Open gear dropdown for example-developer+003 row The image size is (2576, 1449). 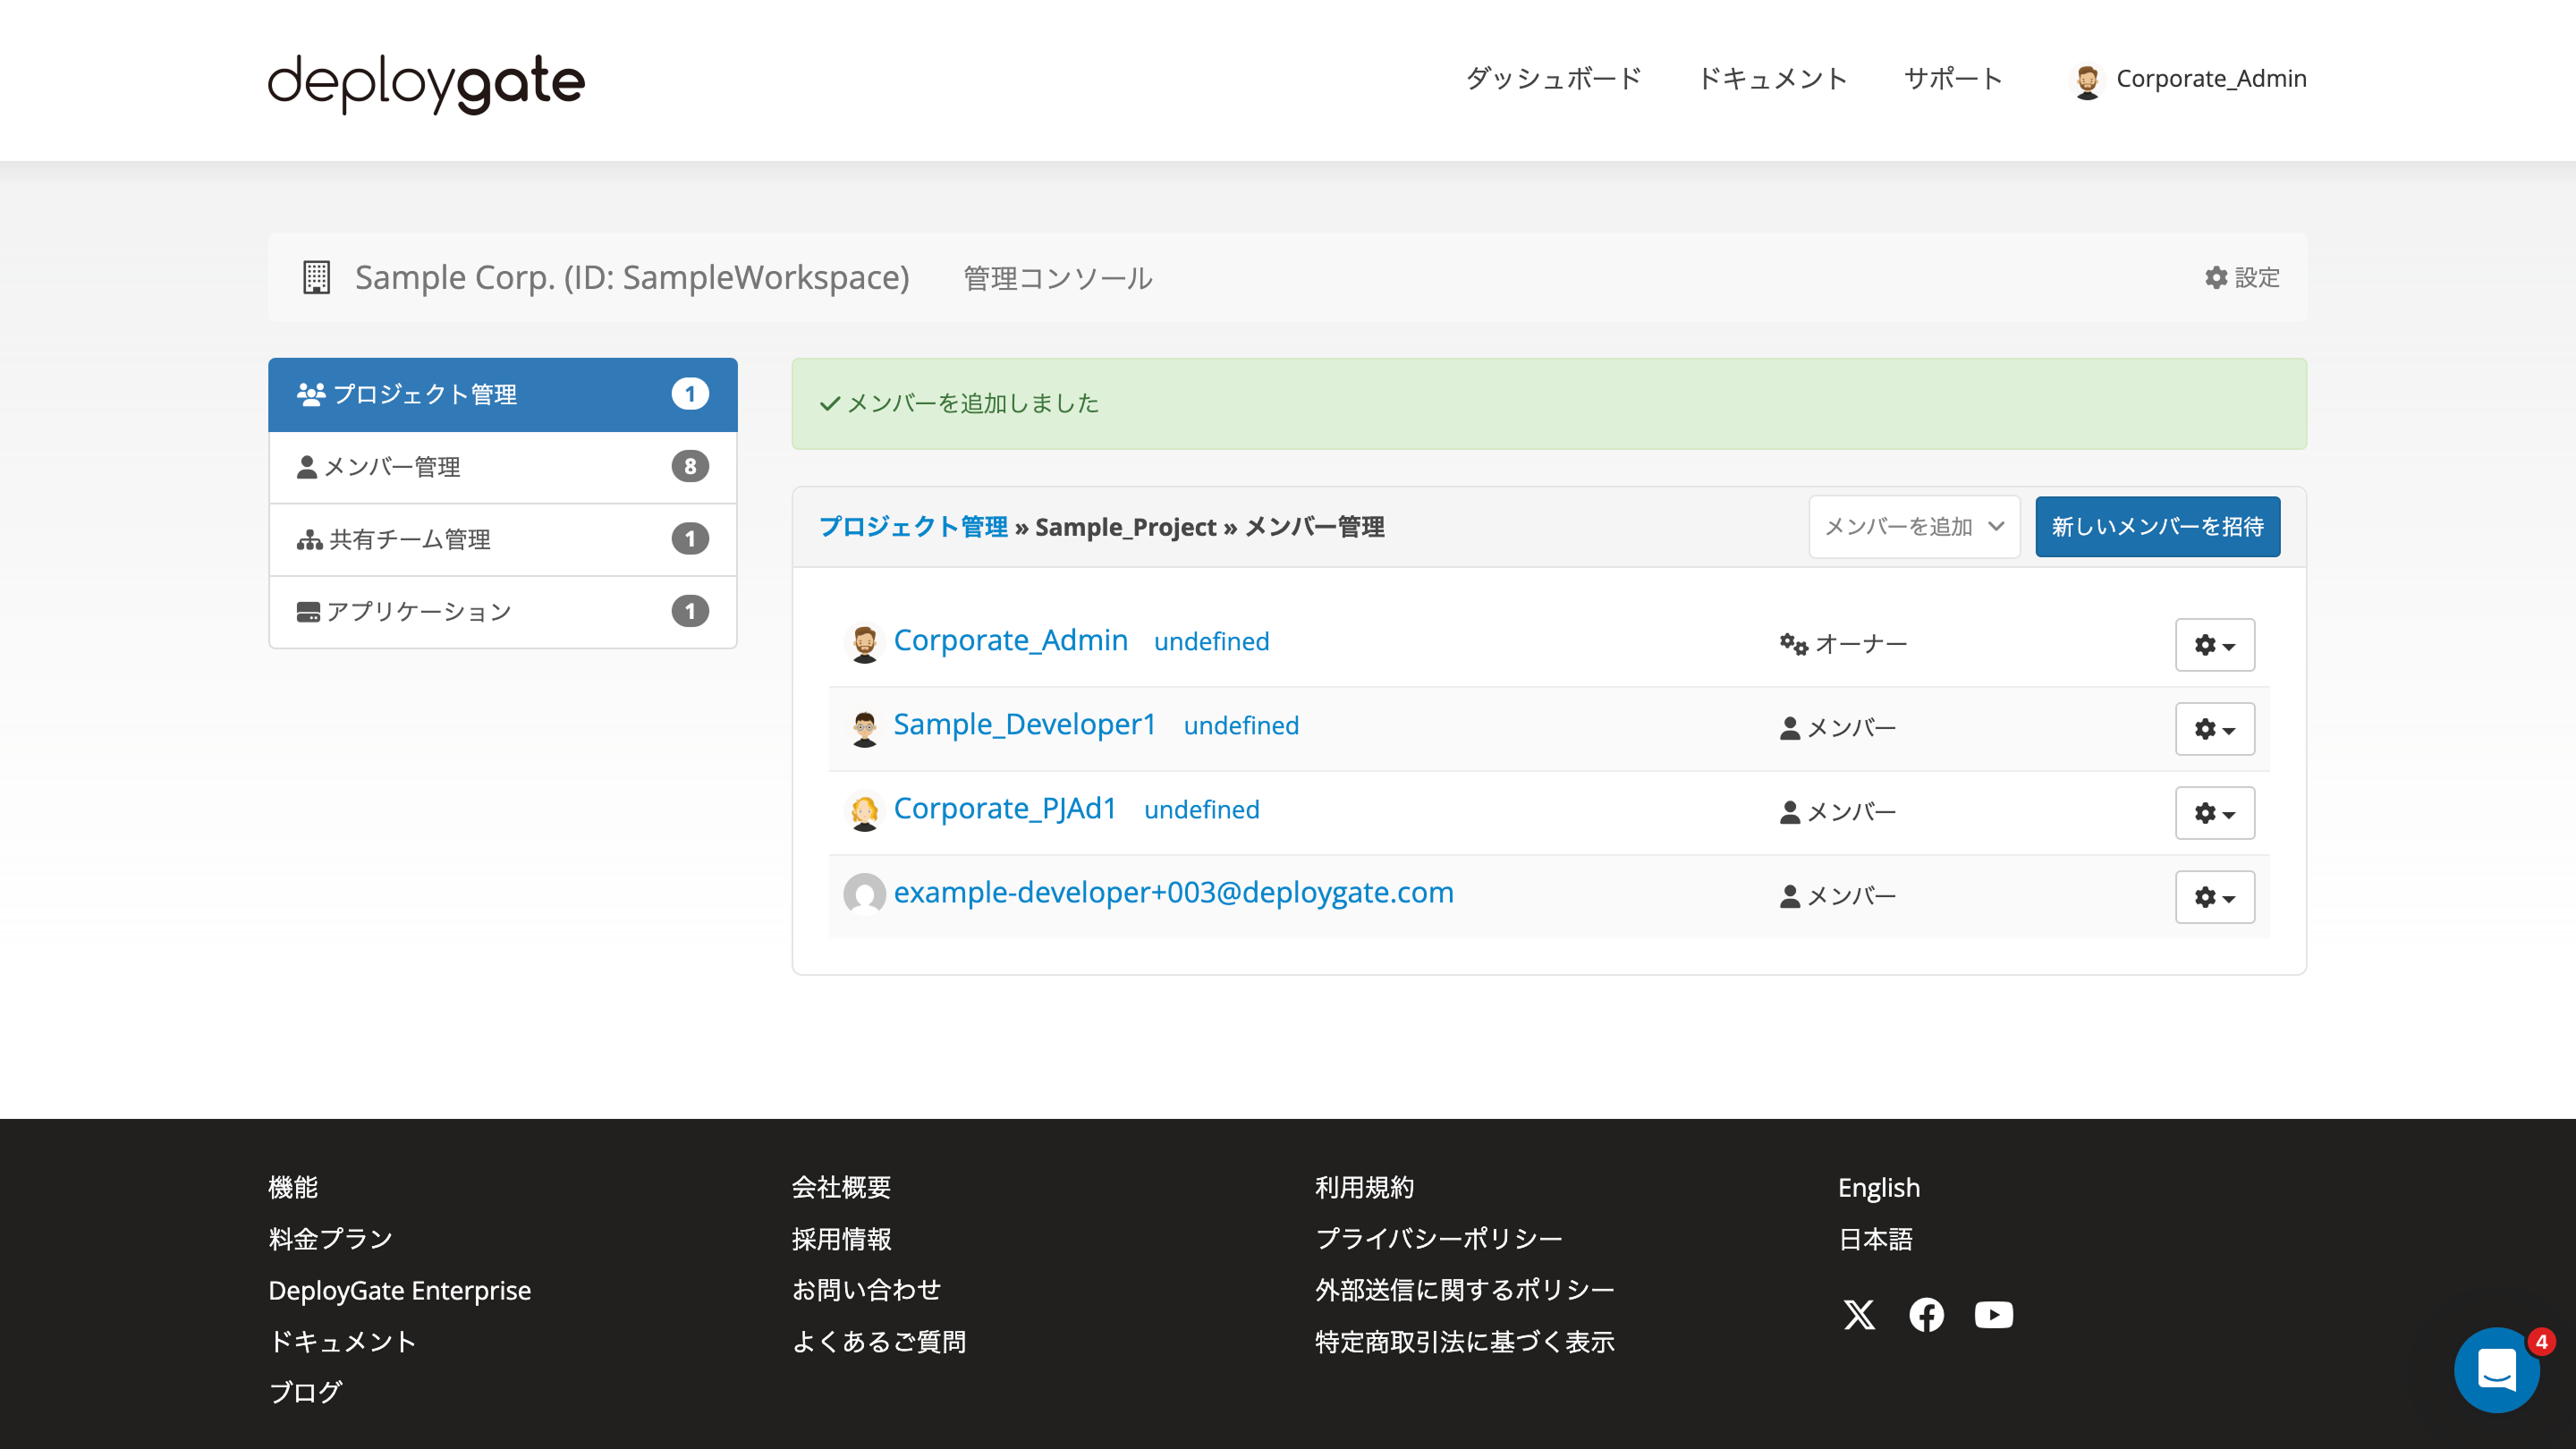point(2214,897)
